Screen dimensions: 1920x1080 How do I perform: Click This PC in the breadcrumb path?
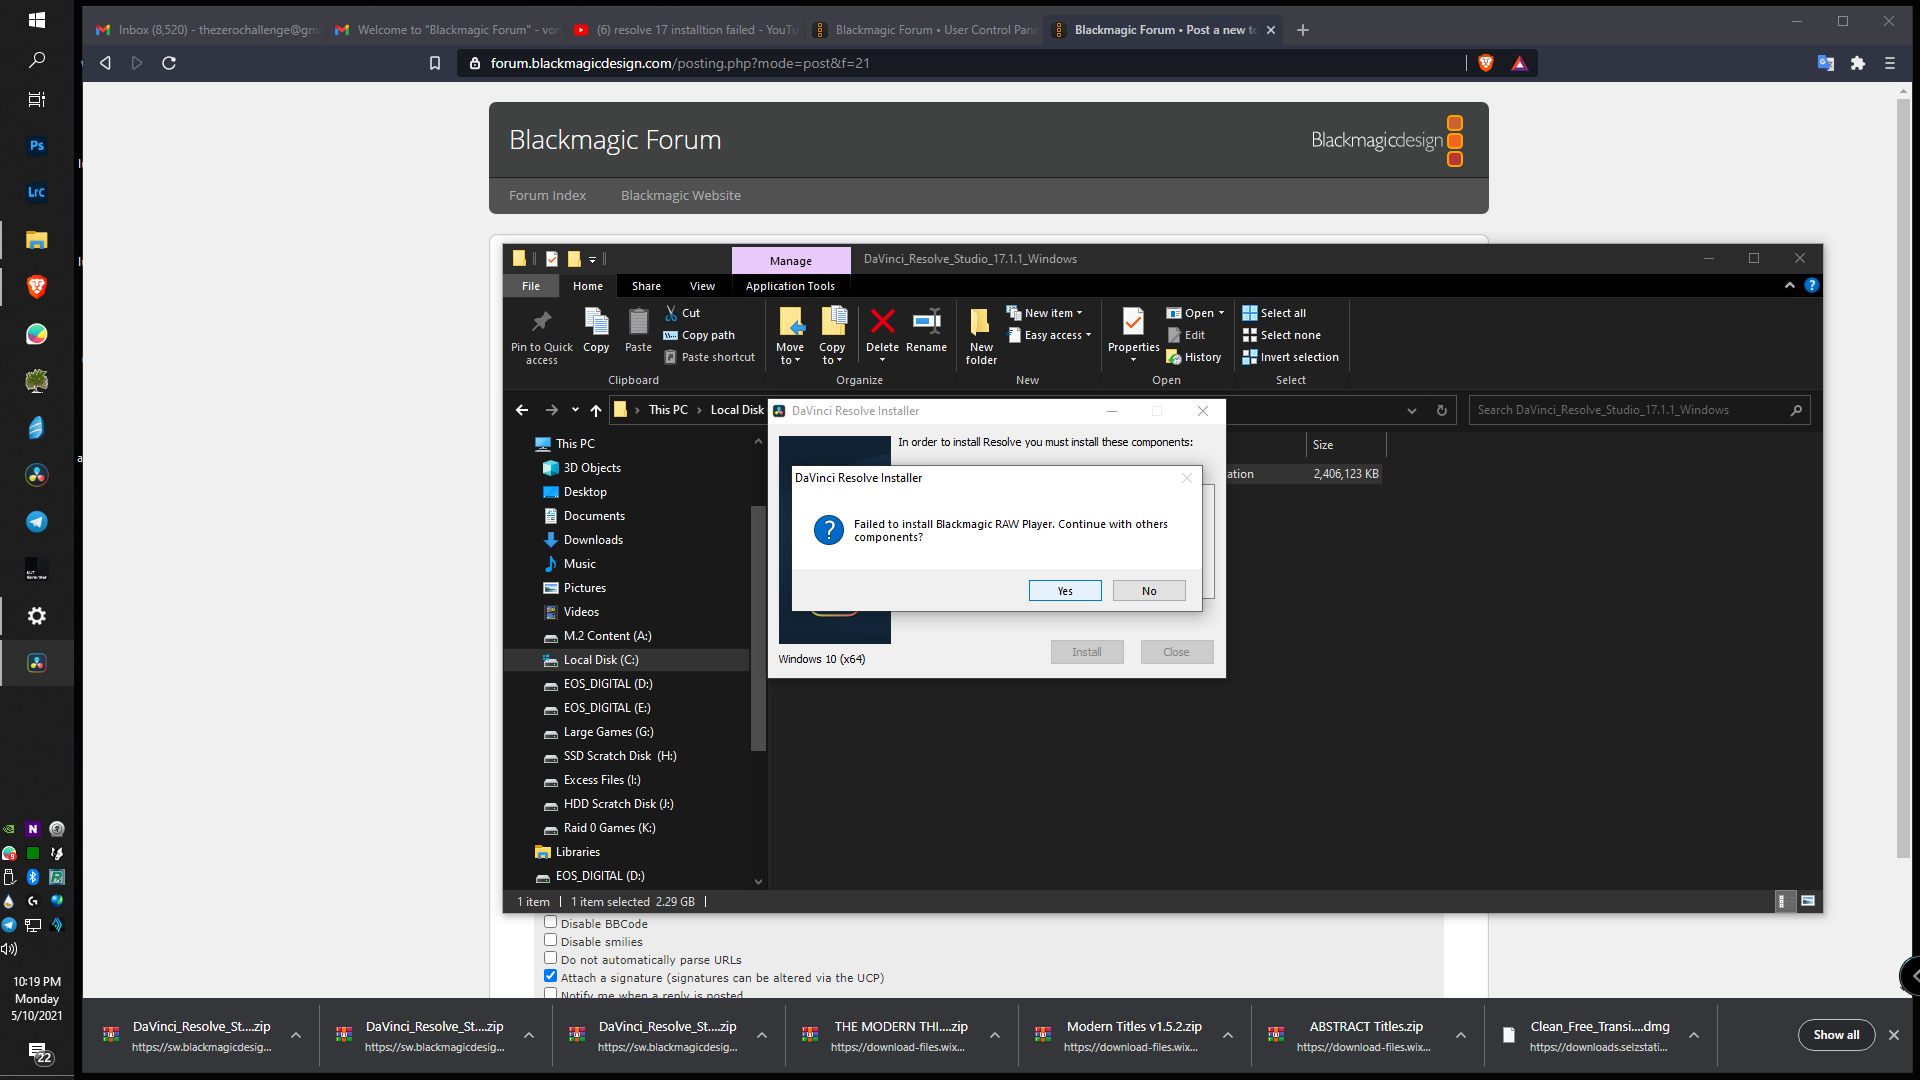pyautogui.click(x=668, y=410)
